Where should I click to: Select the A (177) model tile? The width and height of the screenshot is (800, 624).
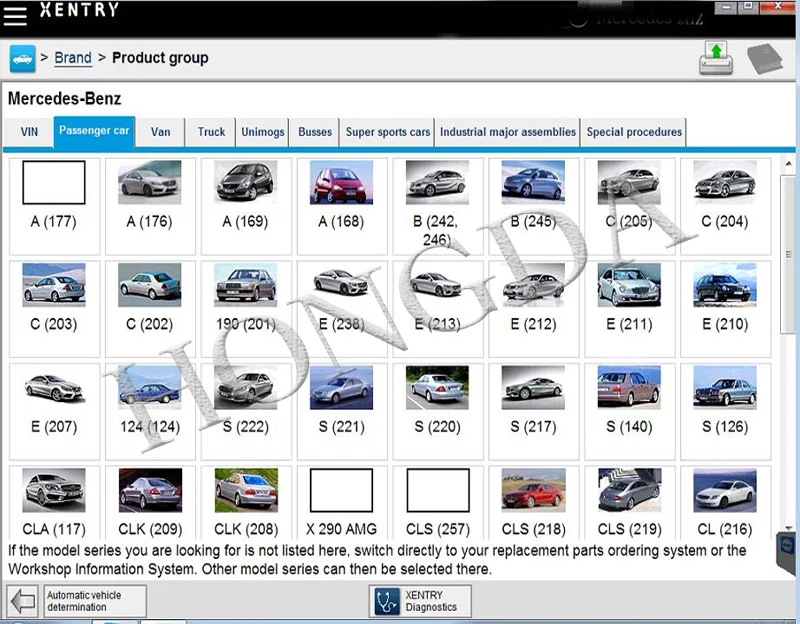pos(54,206)
